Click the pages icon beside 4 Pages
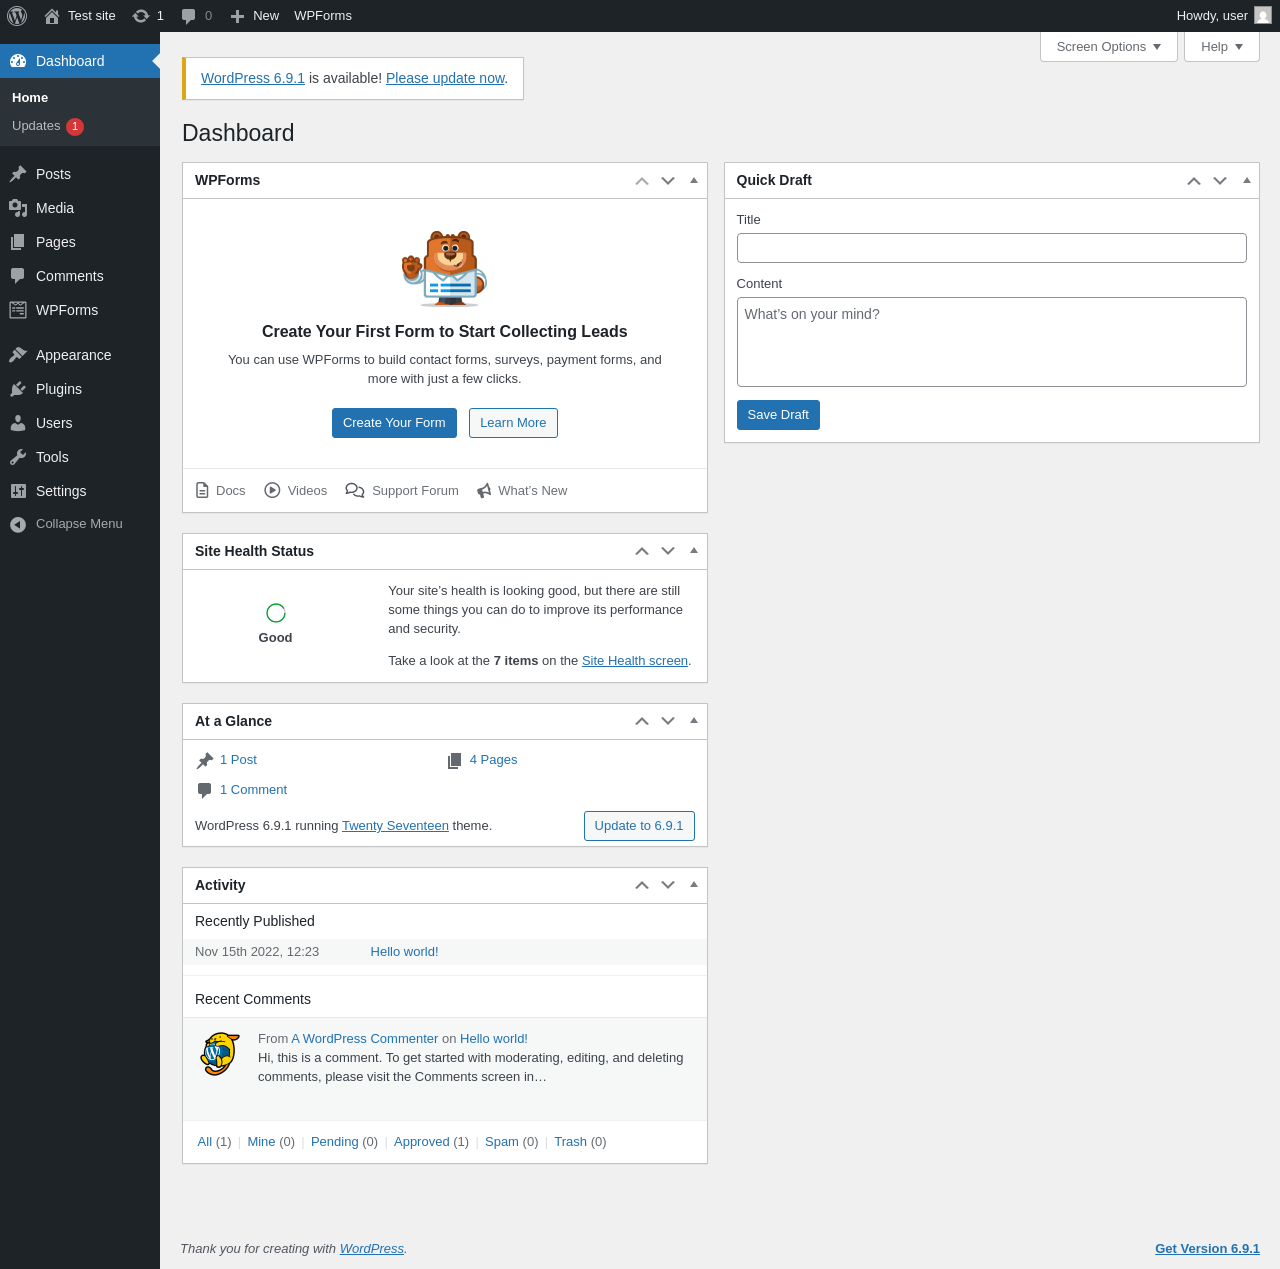This screenshot has height=1269, width=1280. click(455, 760)
